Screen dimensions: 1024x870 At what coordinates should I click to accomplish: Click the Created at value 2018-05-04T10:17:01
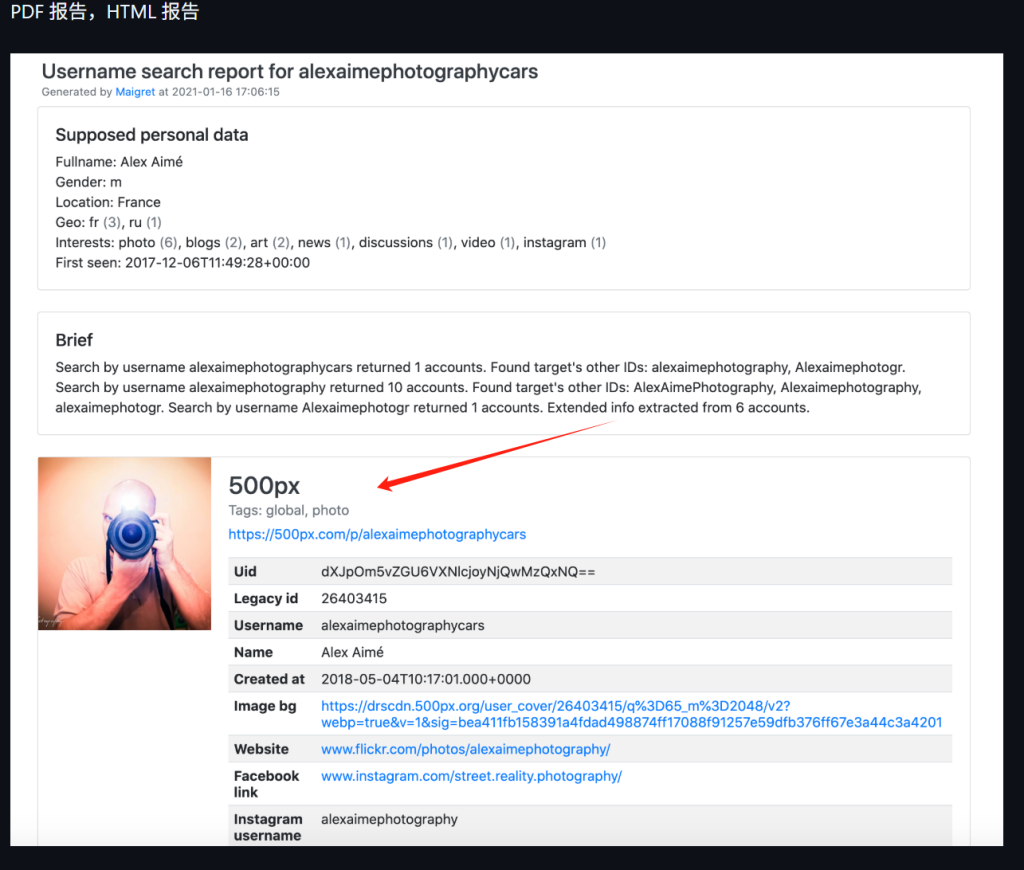(426, 679)
